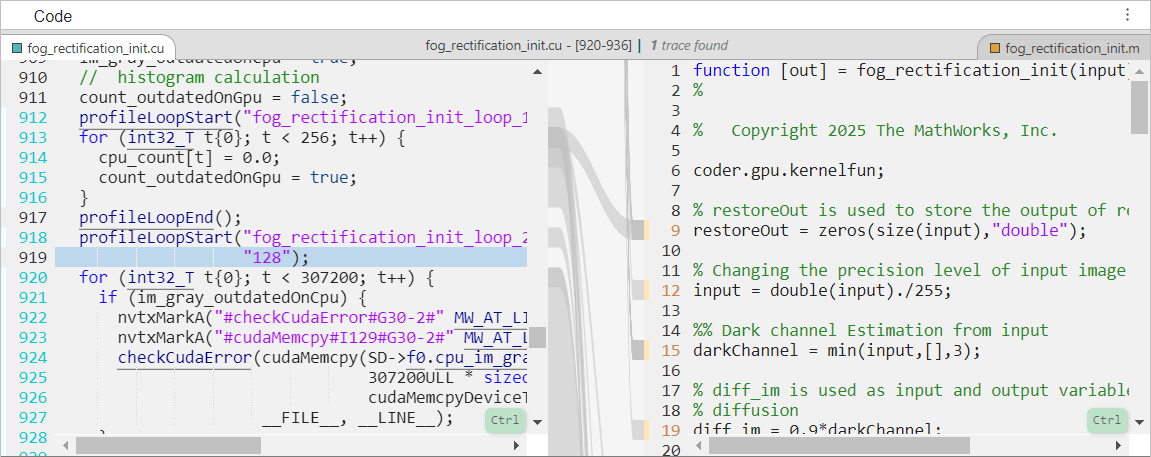Click the right pane horizontal scrollbar thumb
The image size is (1151, 457).
[839, 445]
